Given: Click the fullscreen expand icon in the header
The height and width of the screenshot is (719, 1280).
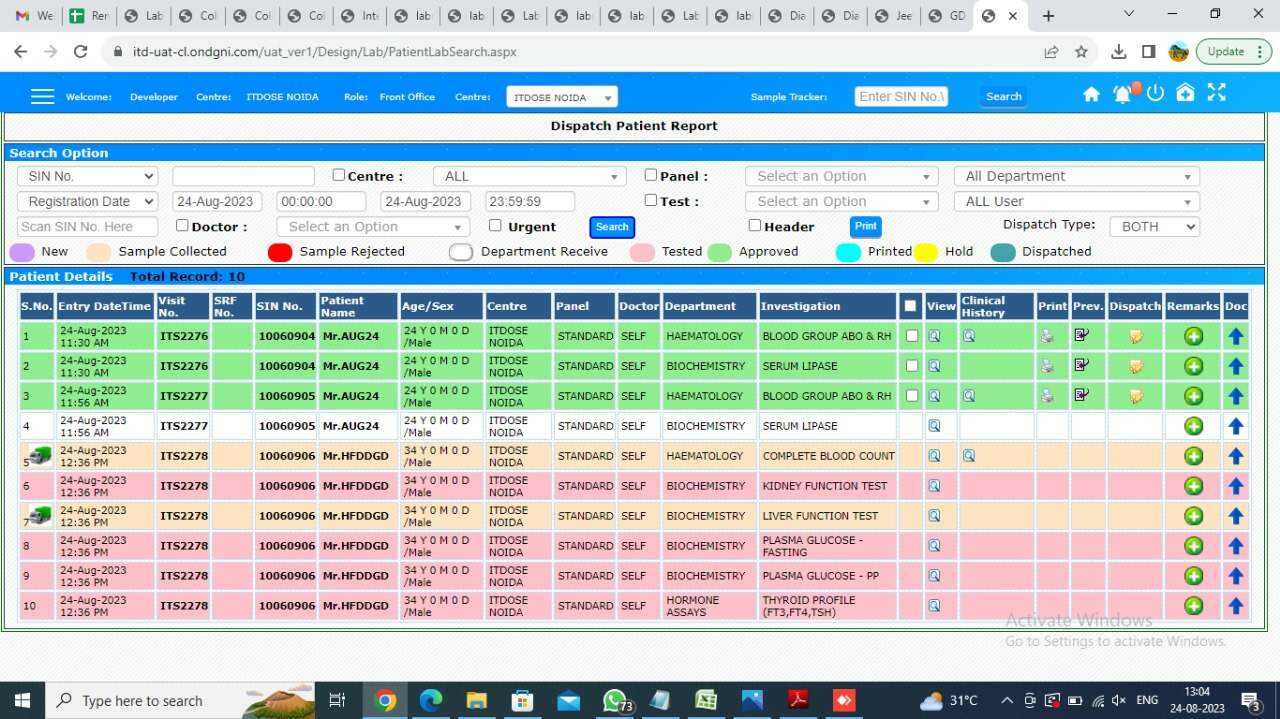Looking at the screenshot, I should [x=1216, y=92].
